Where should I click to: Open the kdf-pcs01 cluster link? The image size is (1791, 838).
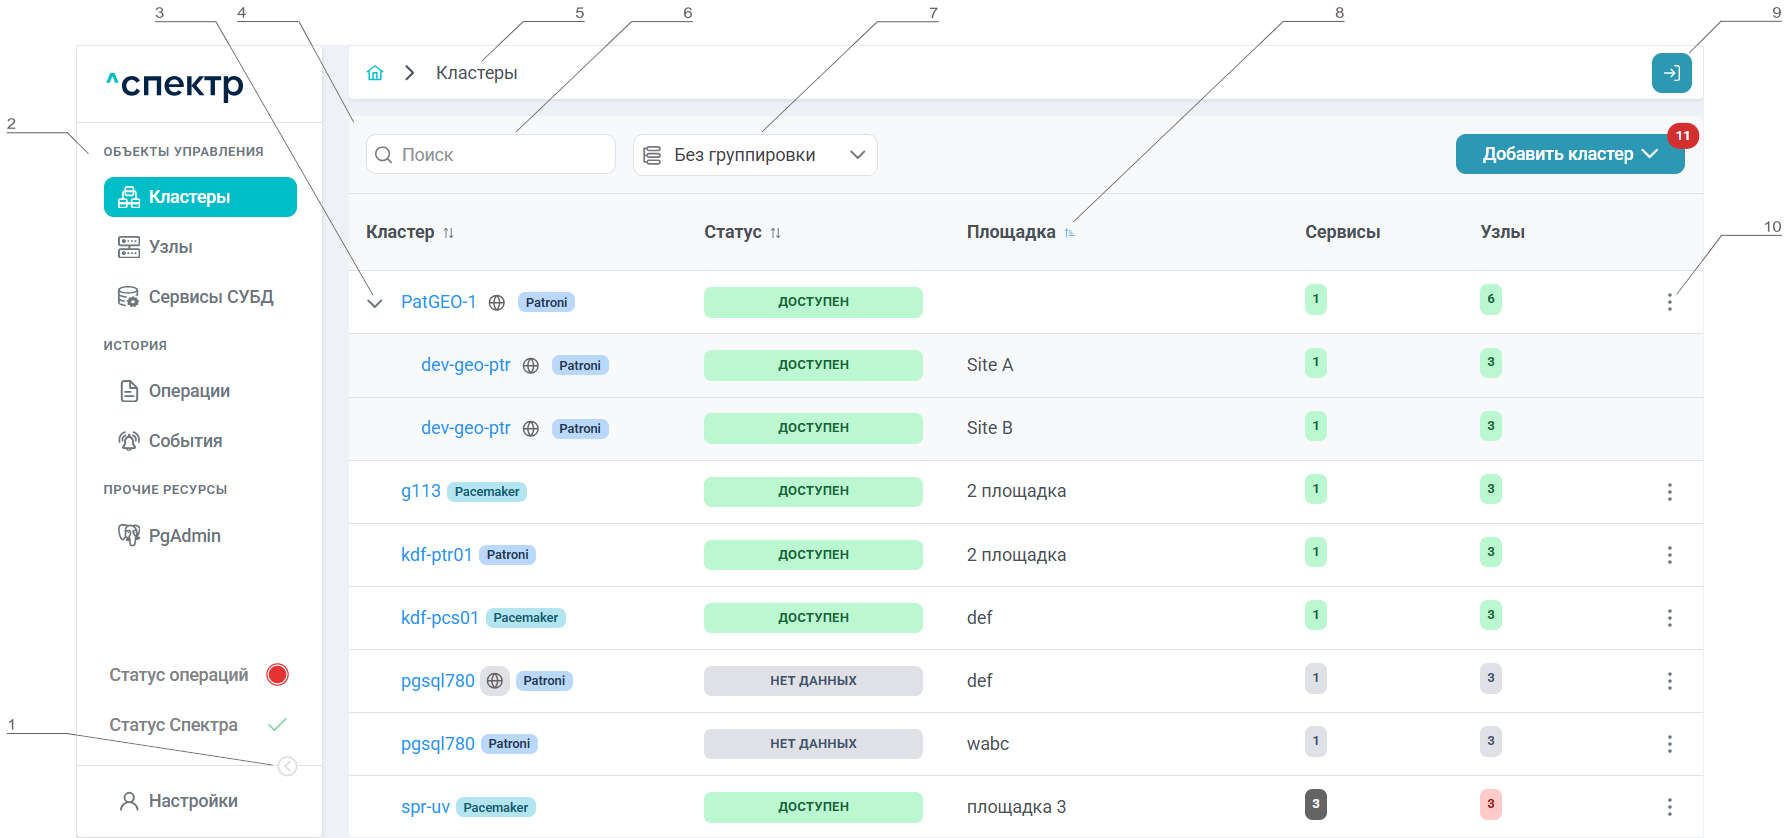(440, 618)
